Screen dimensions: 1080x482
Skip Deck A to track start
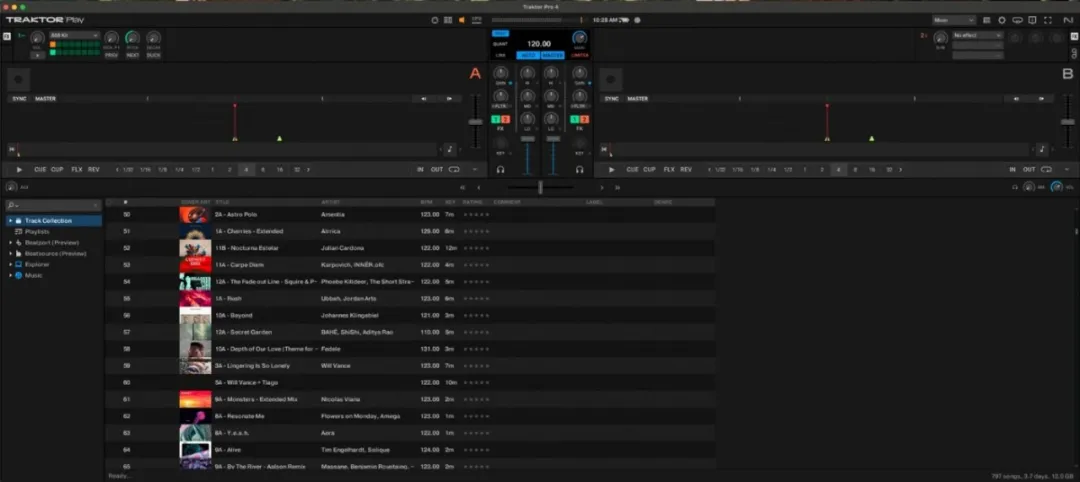tap(12, 149)
